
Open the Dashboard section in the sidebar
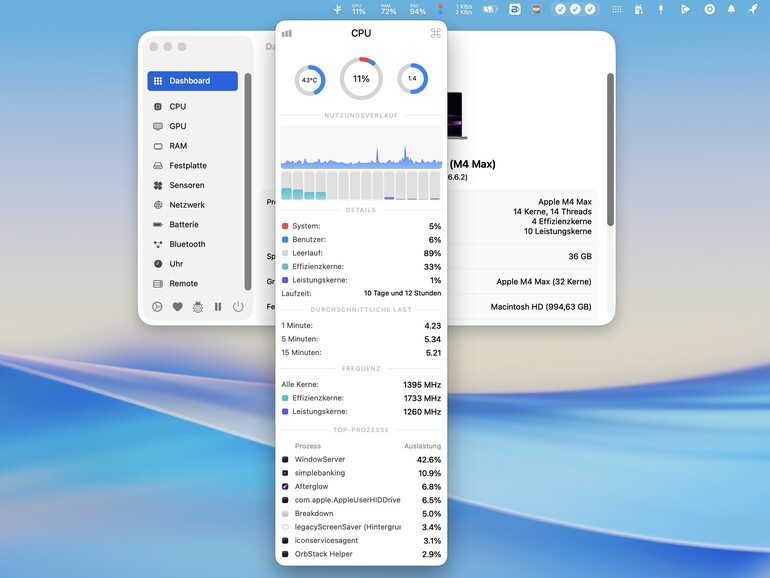pos(192,81)
